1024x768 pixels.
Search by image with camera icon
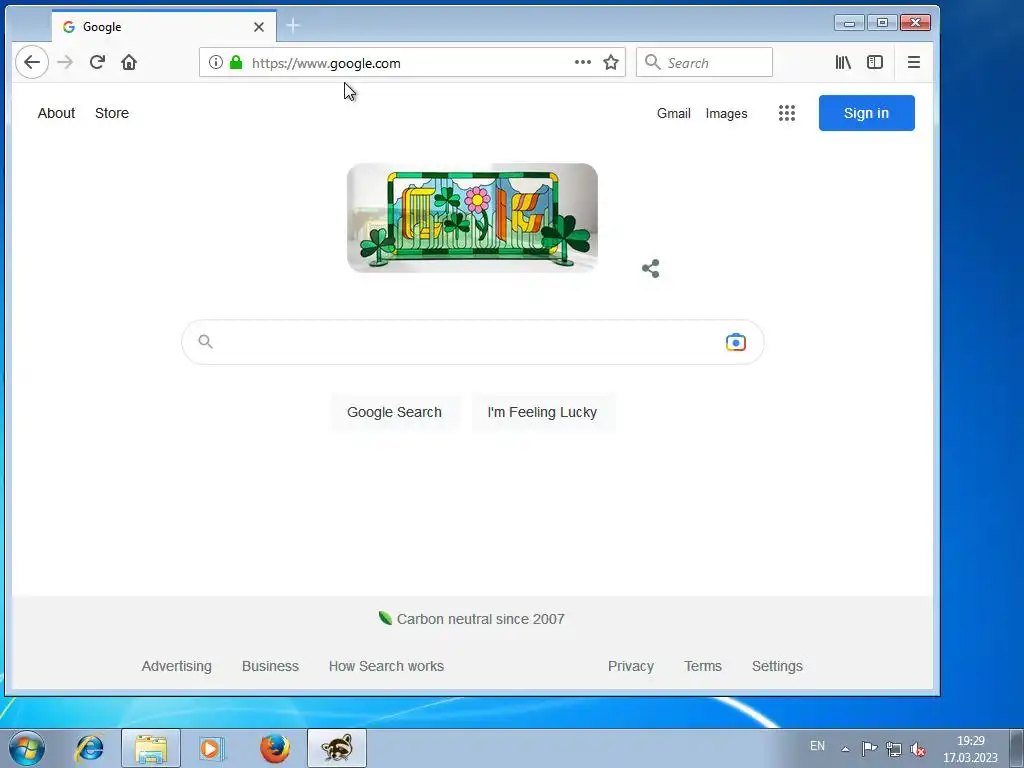point(735,342)
